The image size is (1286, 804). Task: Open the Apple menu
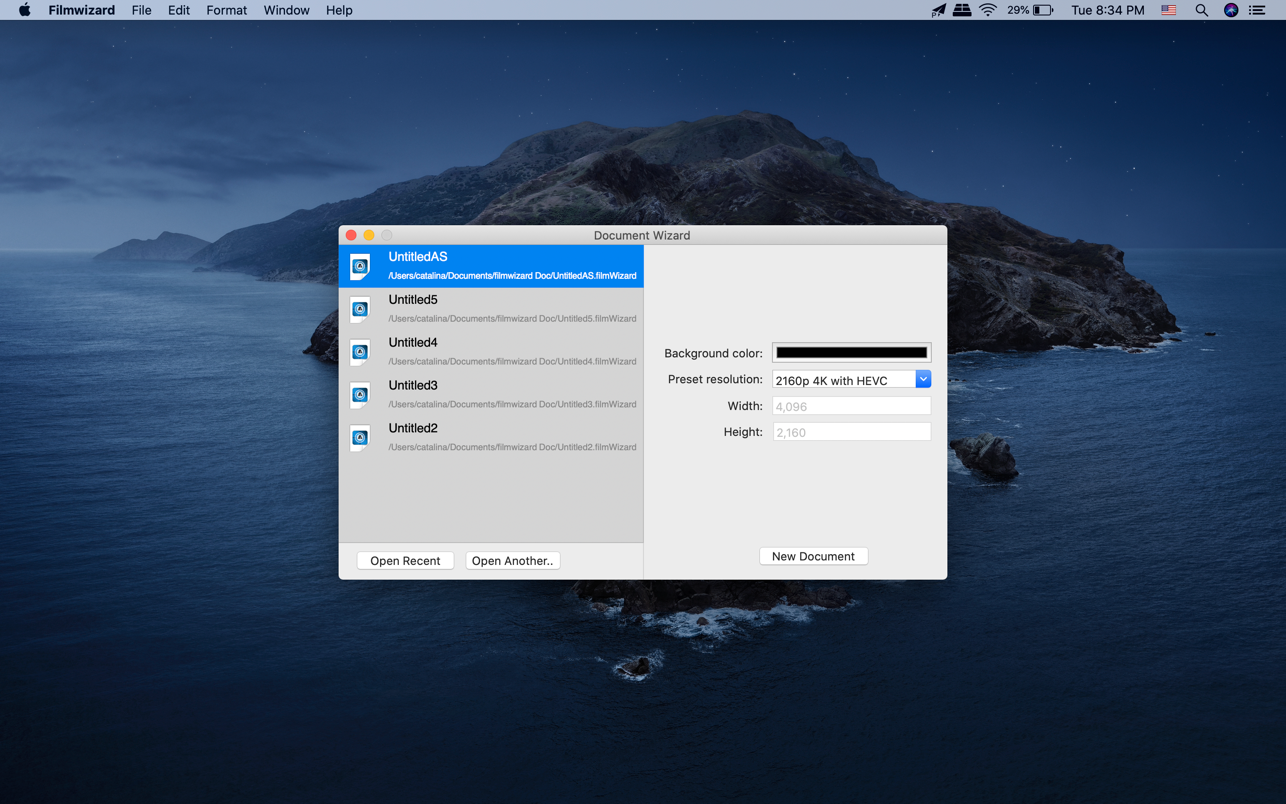pos(24,10)
